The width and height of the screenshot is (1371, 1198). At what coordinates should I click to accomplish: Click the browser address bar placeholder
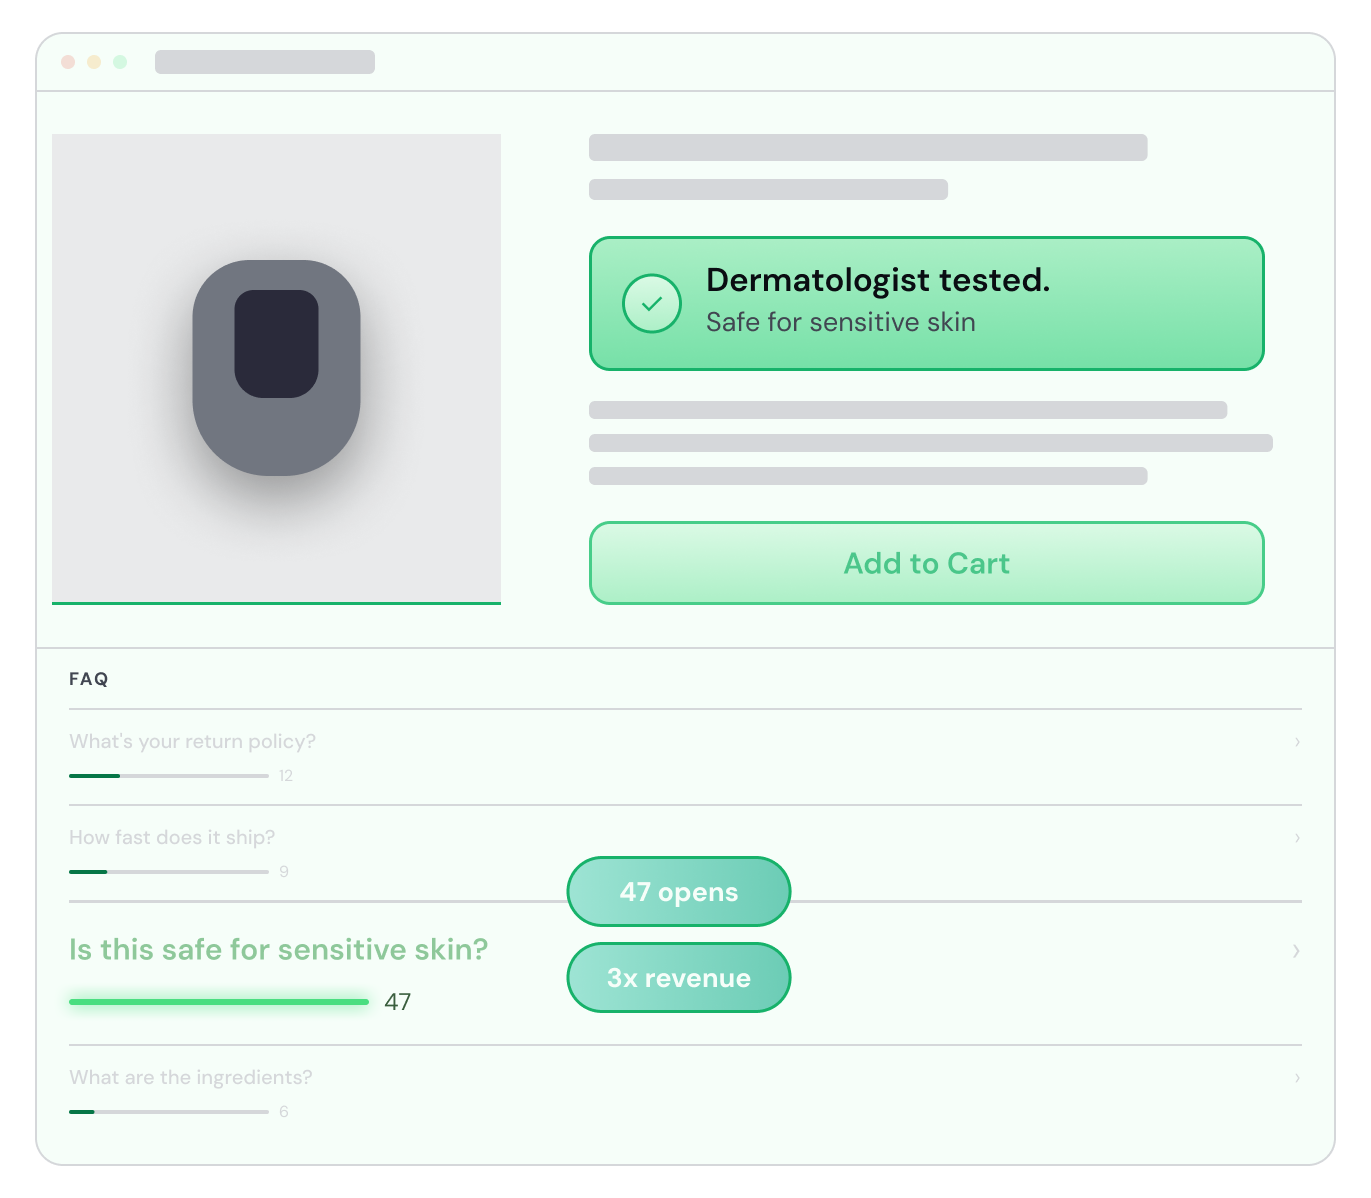coord(265,62)
